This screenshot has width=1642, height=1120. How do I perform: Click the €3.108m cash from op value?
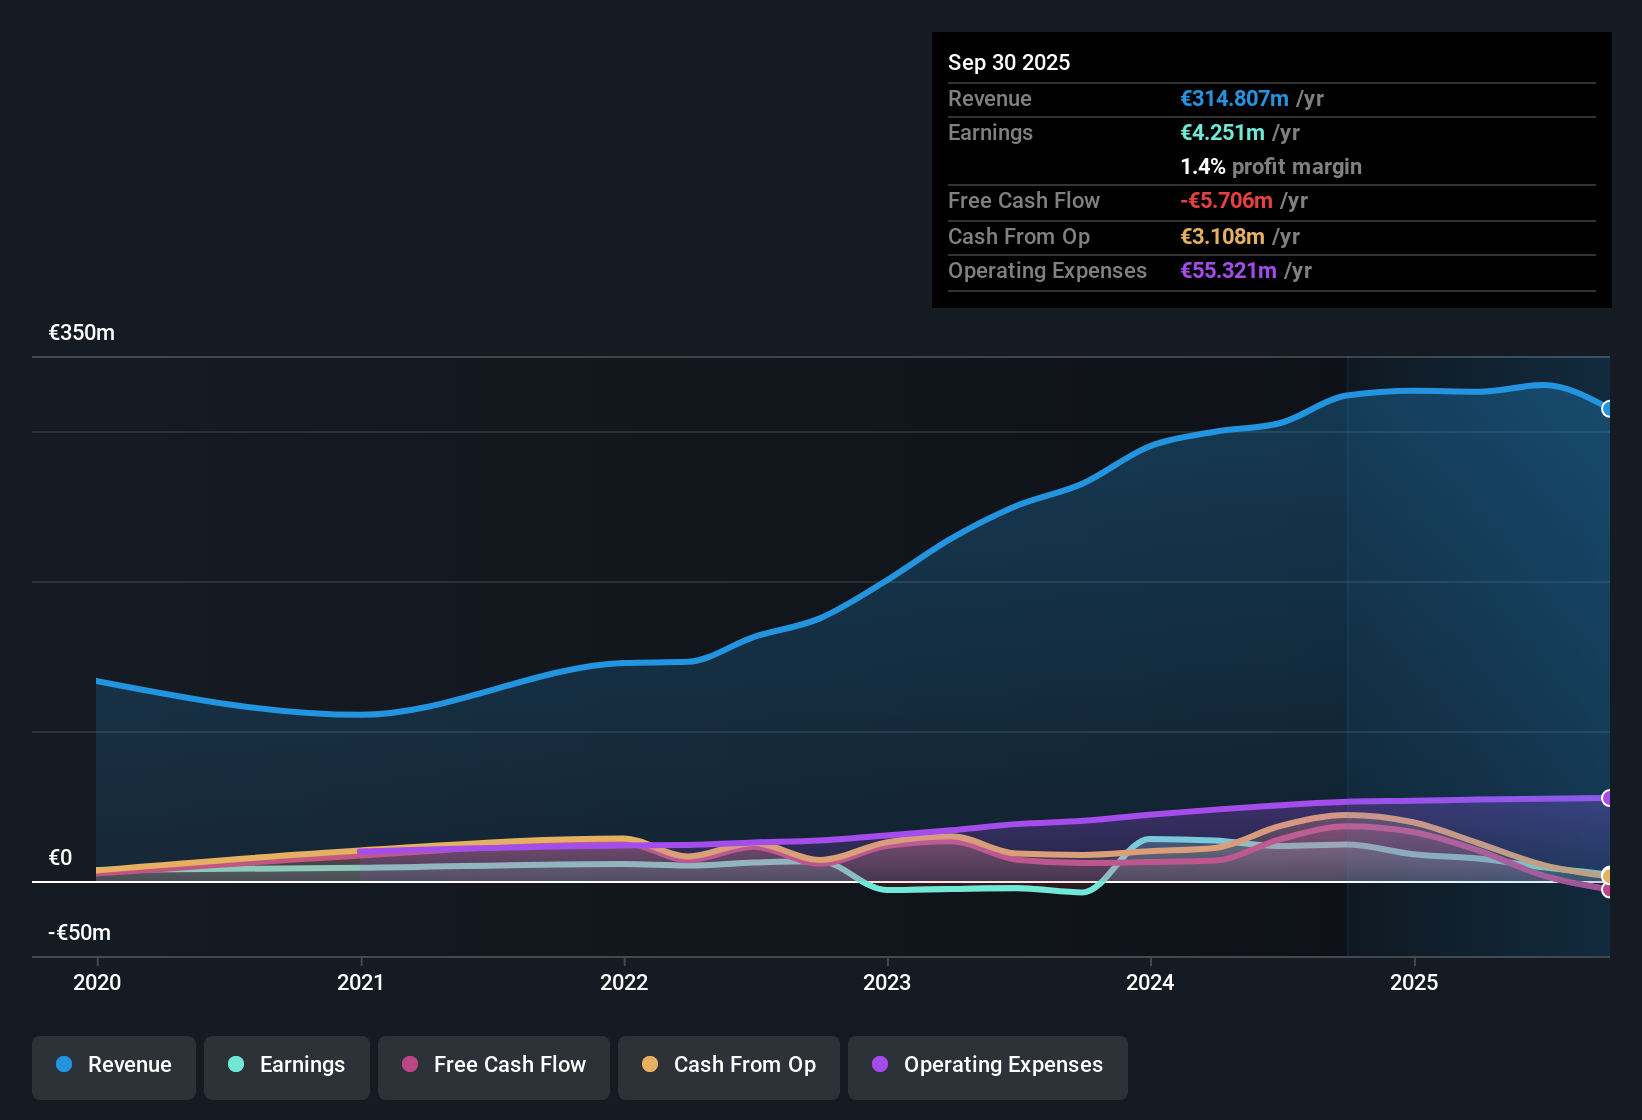(x=1222, y=237)
